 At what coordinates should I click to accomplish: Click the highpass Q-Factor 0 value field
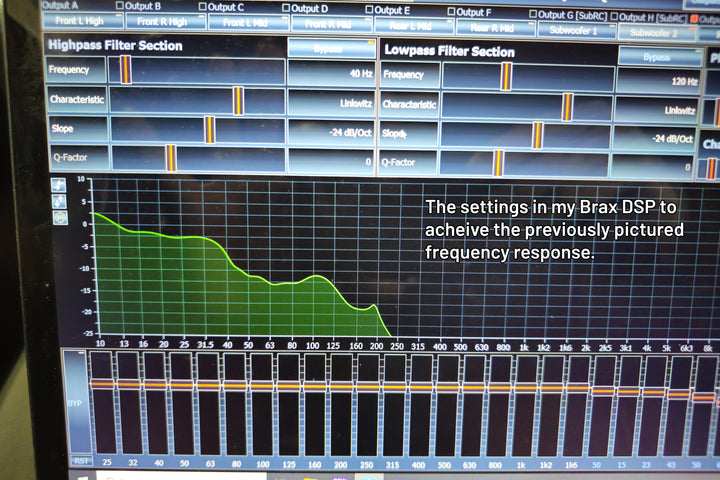pyautogui.click(x=333, y=161)
